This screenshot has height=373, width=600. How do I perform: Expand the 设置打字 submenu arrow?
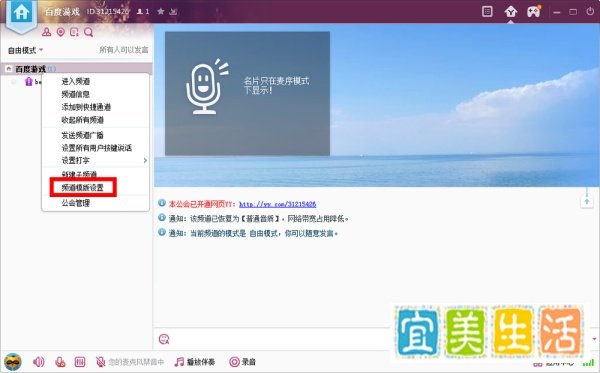(145, 161)
